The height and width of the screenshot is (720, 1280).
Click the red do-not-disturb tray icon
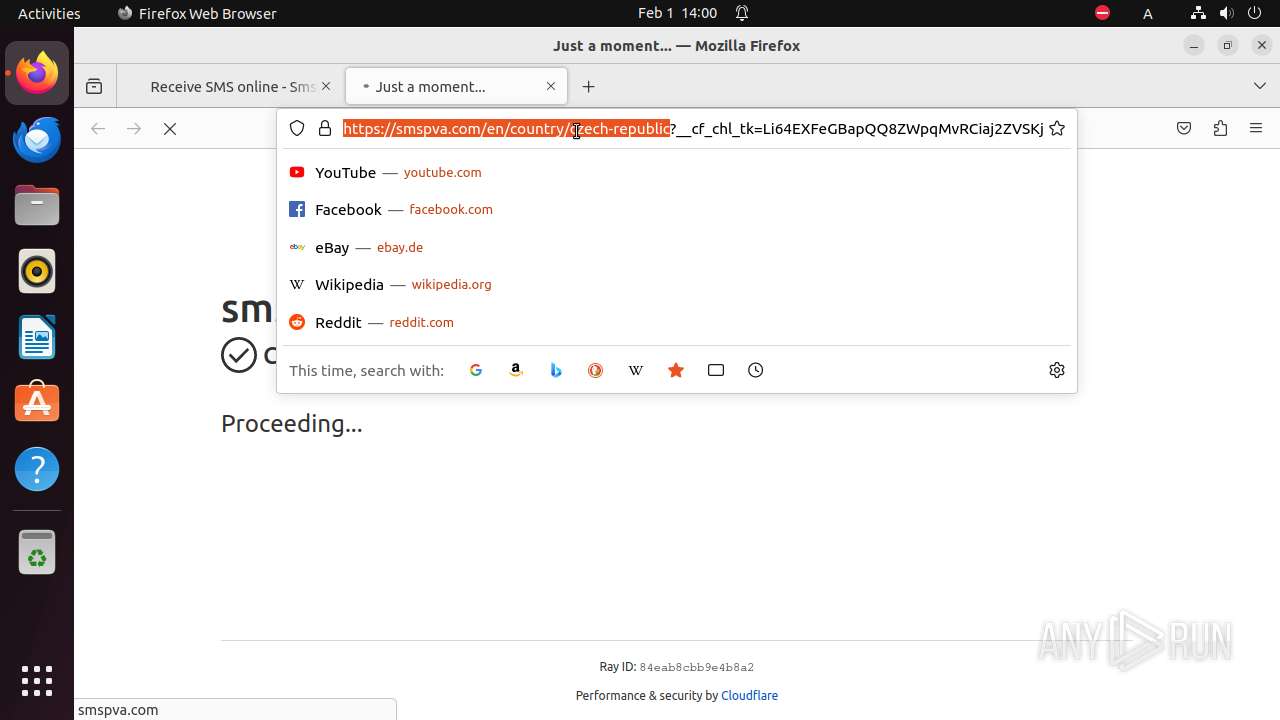[1102, 13]
